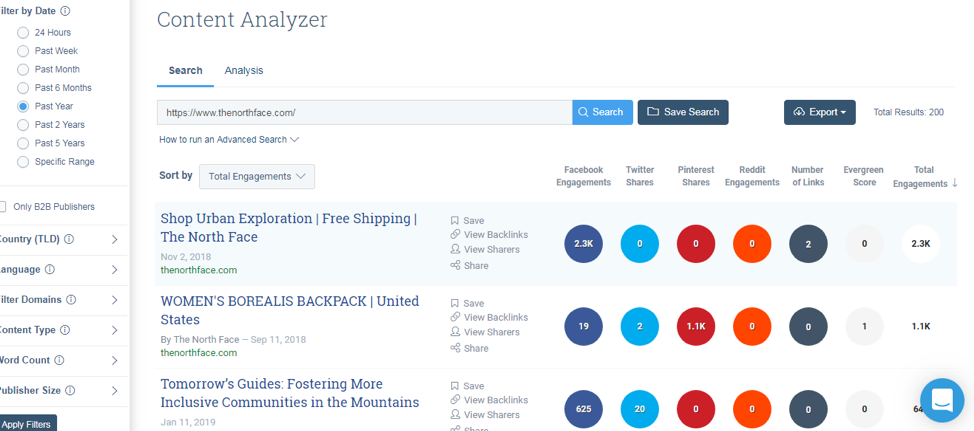Image resolution: width=974 pixels, height=431 pixels.
Task: Sort by Total Engagements column header
Action: 924,176
